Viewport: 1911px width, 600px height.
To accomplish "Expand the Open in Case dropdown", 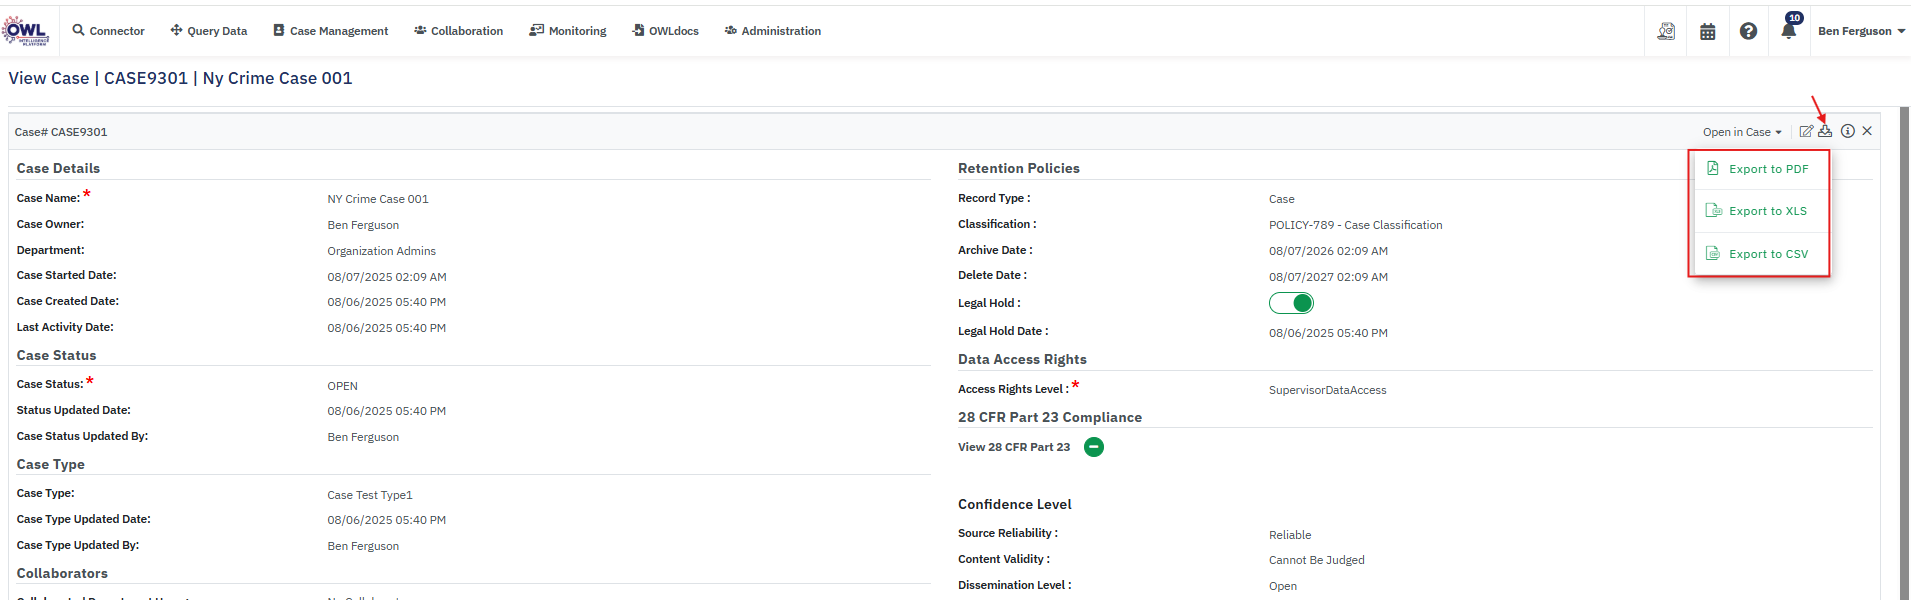I will [x=1742, y=132].
